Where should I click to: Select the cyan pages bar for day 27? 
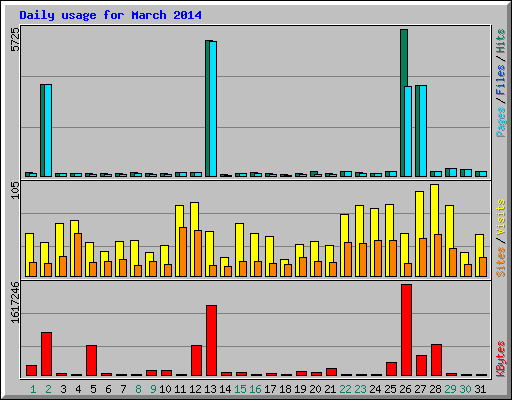pyautogui.click(x=423, y=131)
